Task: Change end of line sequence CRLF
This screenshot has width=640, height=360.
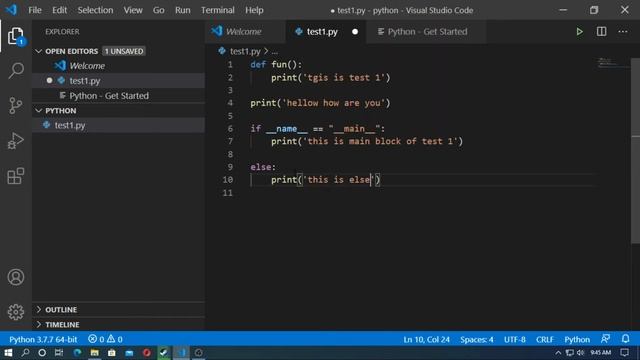Action: 544,339
